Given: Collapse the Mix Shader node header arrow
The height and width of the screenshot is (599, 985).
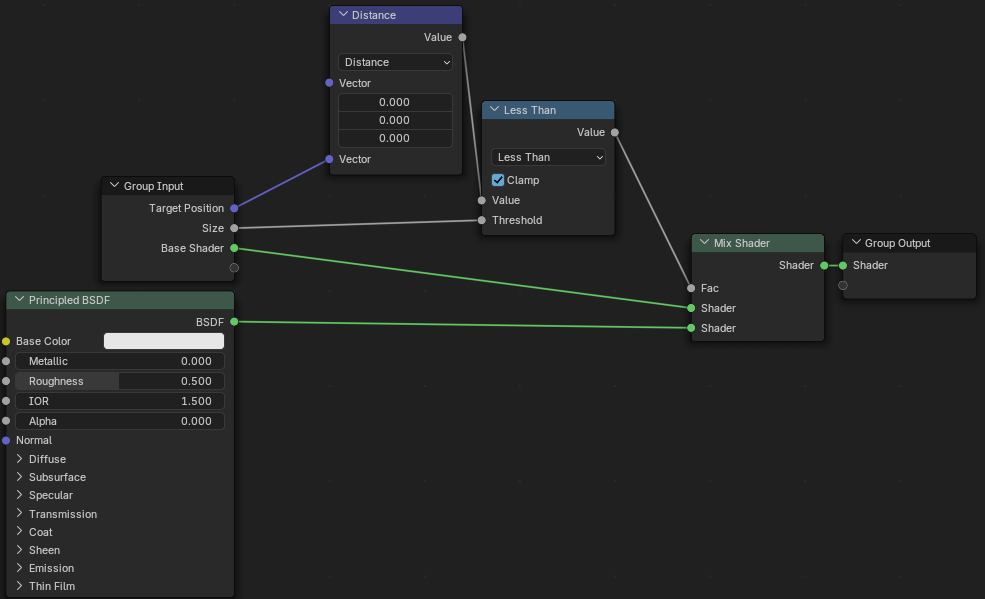Looking at the screenshot, I should click(x=705, y=243).
